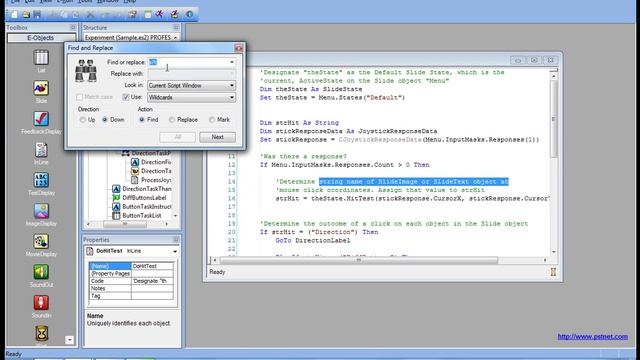
Task: Click the pin icon on the Properties panel header
Action: click(176, 240)
